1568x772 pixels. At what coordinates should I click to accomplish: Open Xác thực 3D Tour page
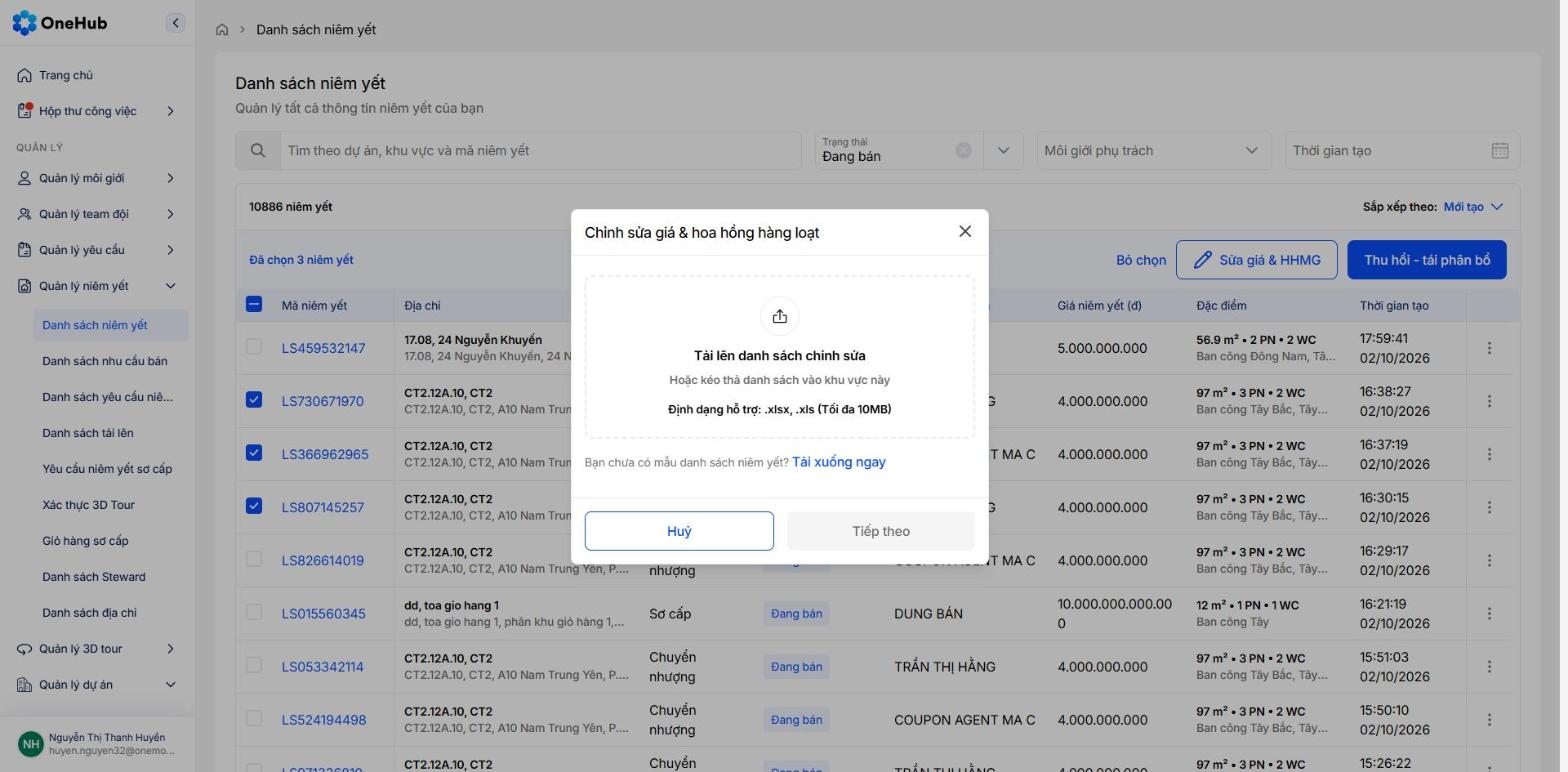[88, 505]
